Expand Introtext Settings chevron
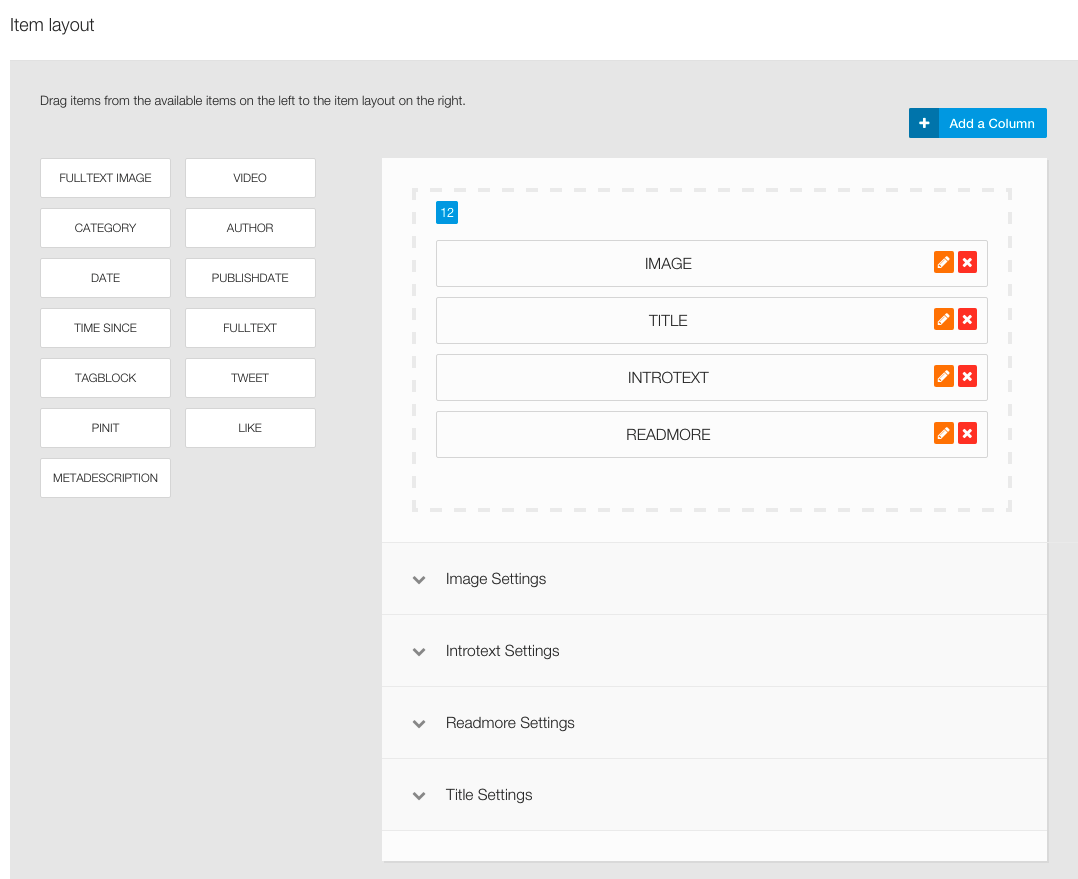The image size is (1078, 879). click(419, 652)
